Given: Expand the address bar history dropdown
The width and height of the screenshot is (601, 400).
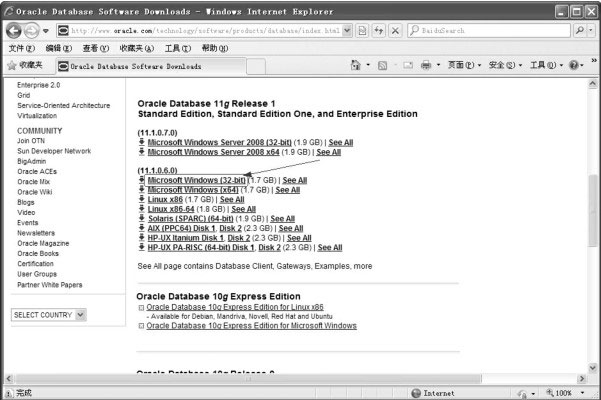Looking at the screenshot, I should point(347,30).
